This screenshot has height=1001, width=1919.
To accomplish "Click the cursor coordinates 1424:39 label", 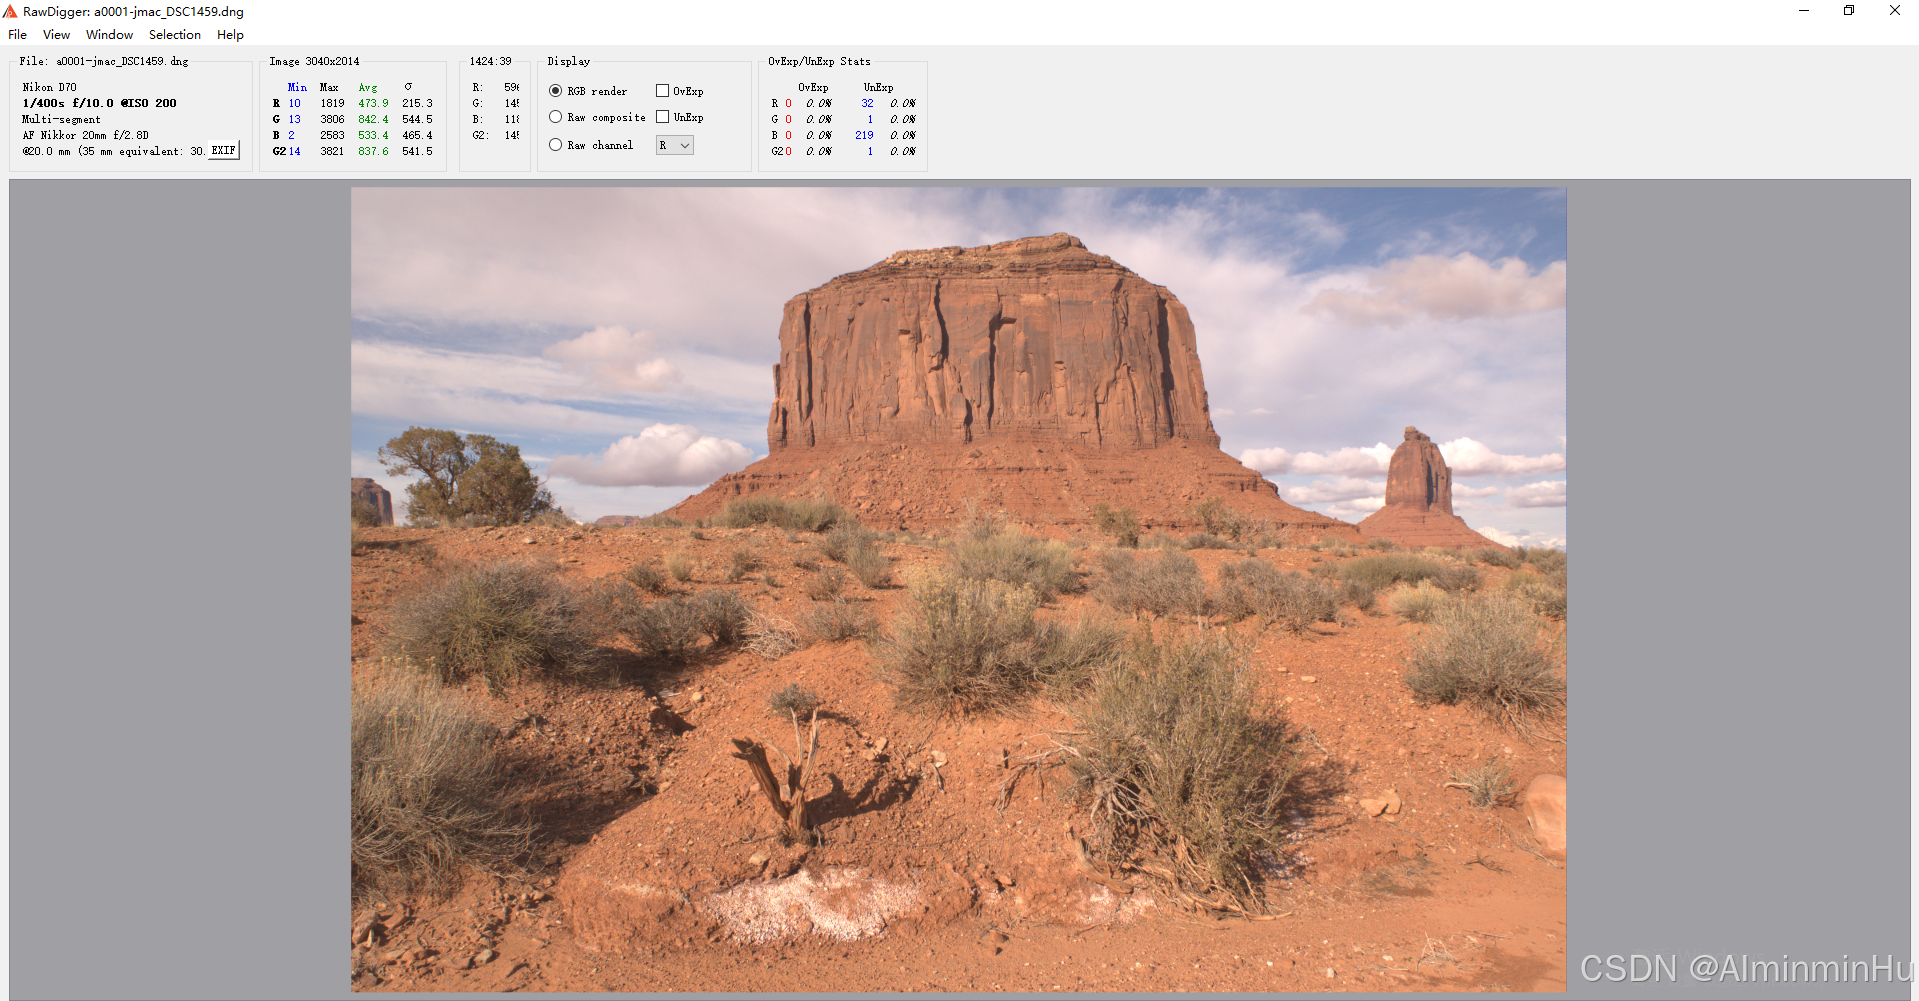I will [x=490, y=61].
